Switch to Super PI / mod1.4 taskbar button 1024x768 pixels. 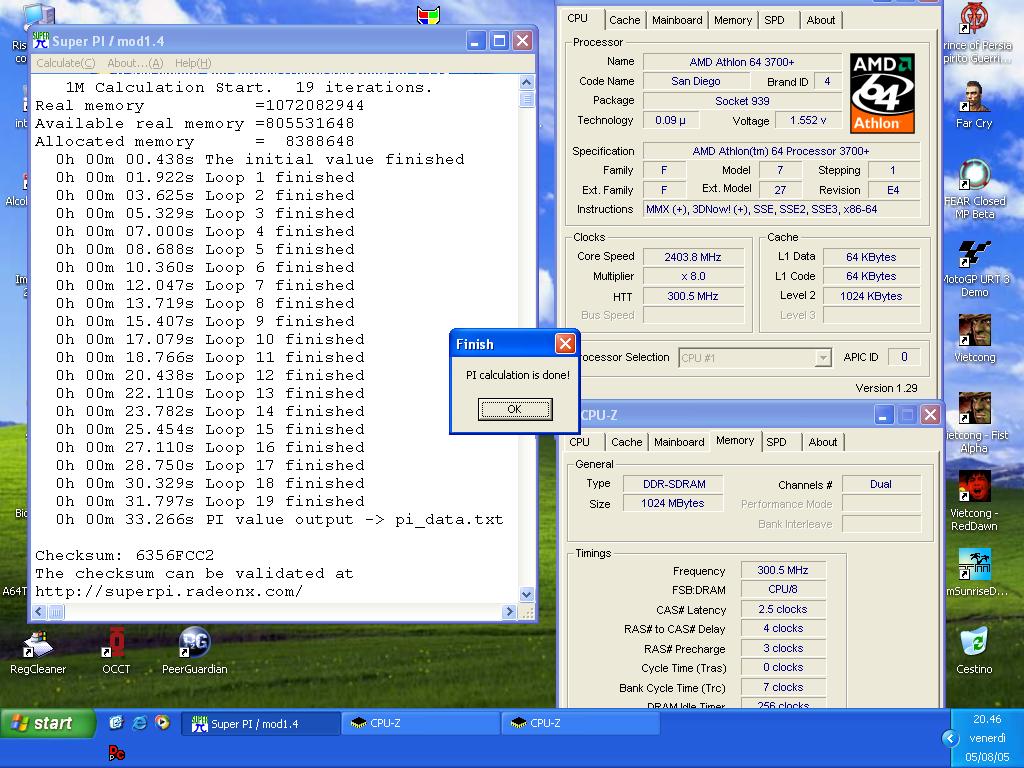click(x=261, y=724)
